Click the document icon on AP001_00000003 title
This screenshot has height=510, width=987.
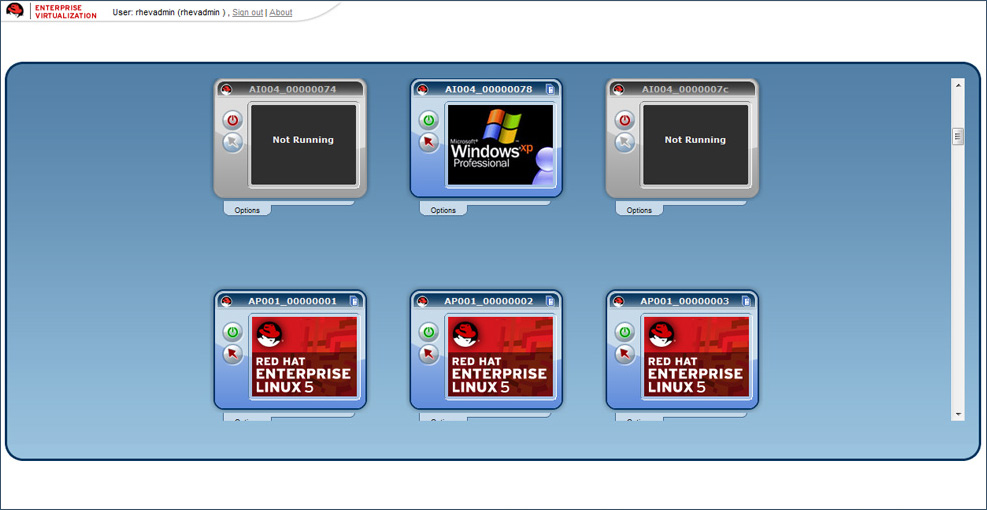[747, 302]
